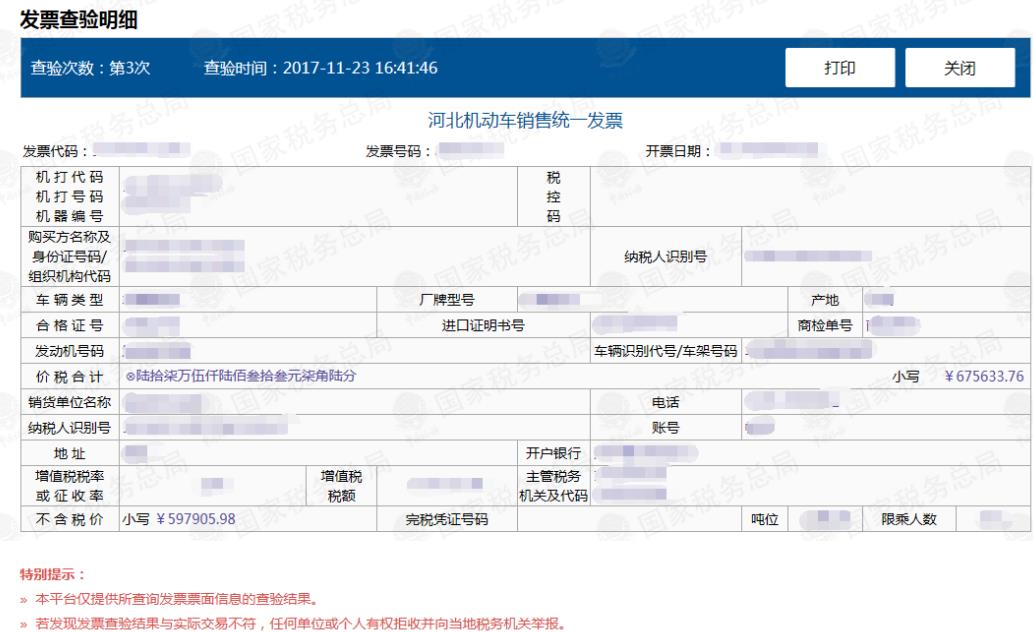Select the 完税凭证号码 cell label
This screenshot has height=632, width=1033.
point(446,519)
